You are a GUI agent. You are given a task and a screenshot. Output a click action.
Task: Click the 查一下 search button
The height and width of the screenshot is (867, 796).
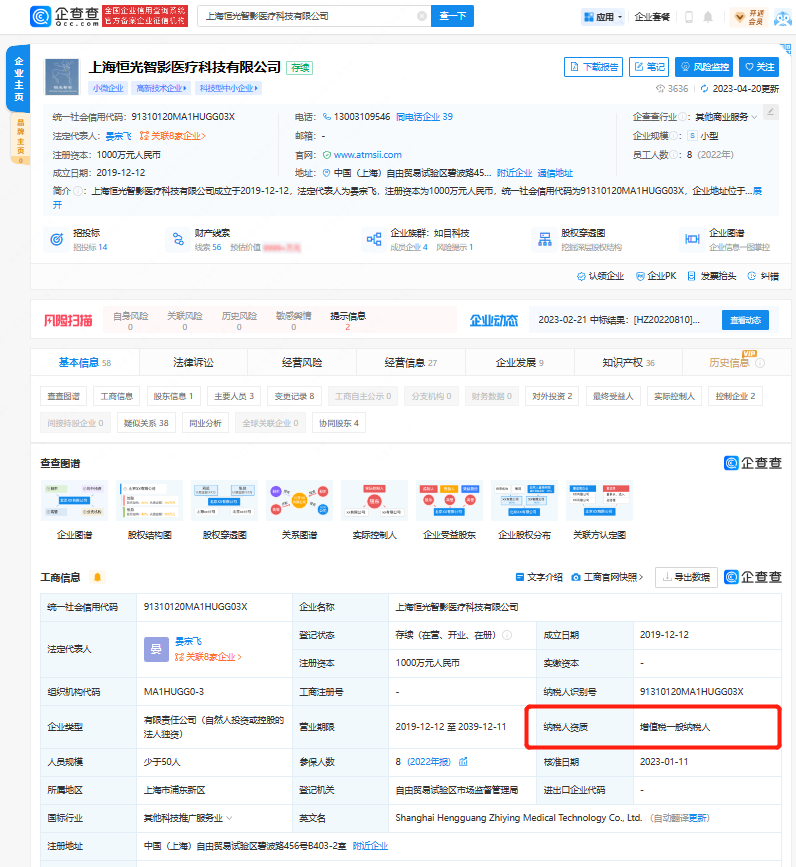tap(452, 16)
